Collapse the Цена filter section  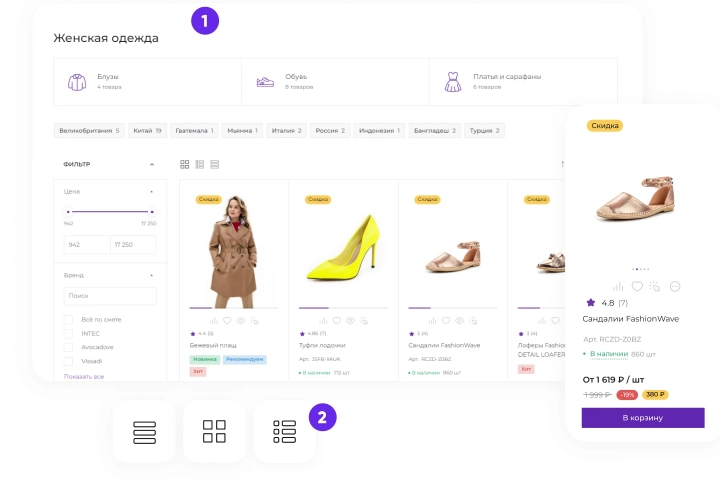pos(152,192)
